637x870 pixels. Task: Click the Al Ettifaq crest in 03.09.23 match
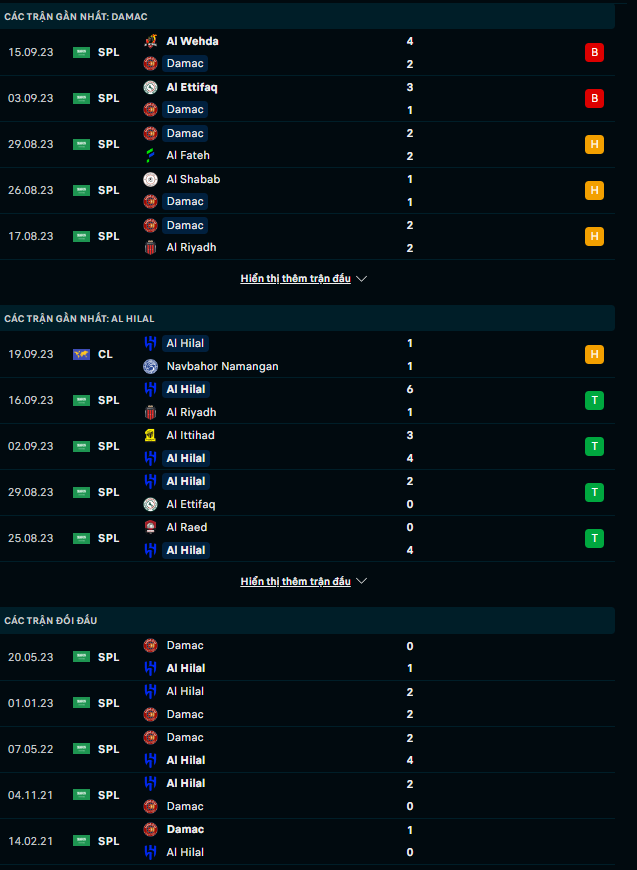click(x=150, y=87)
